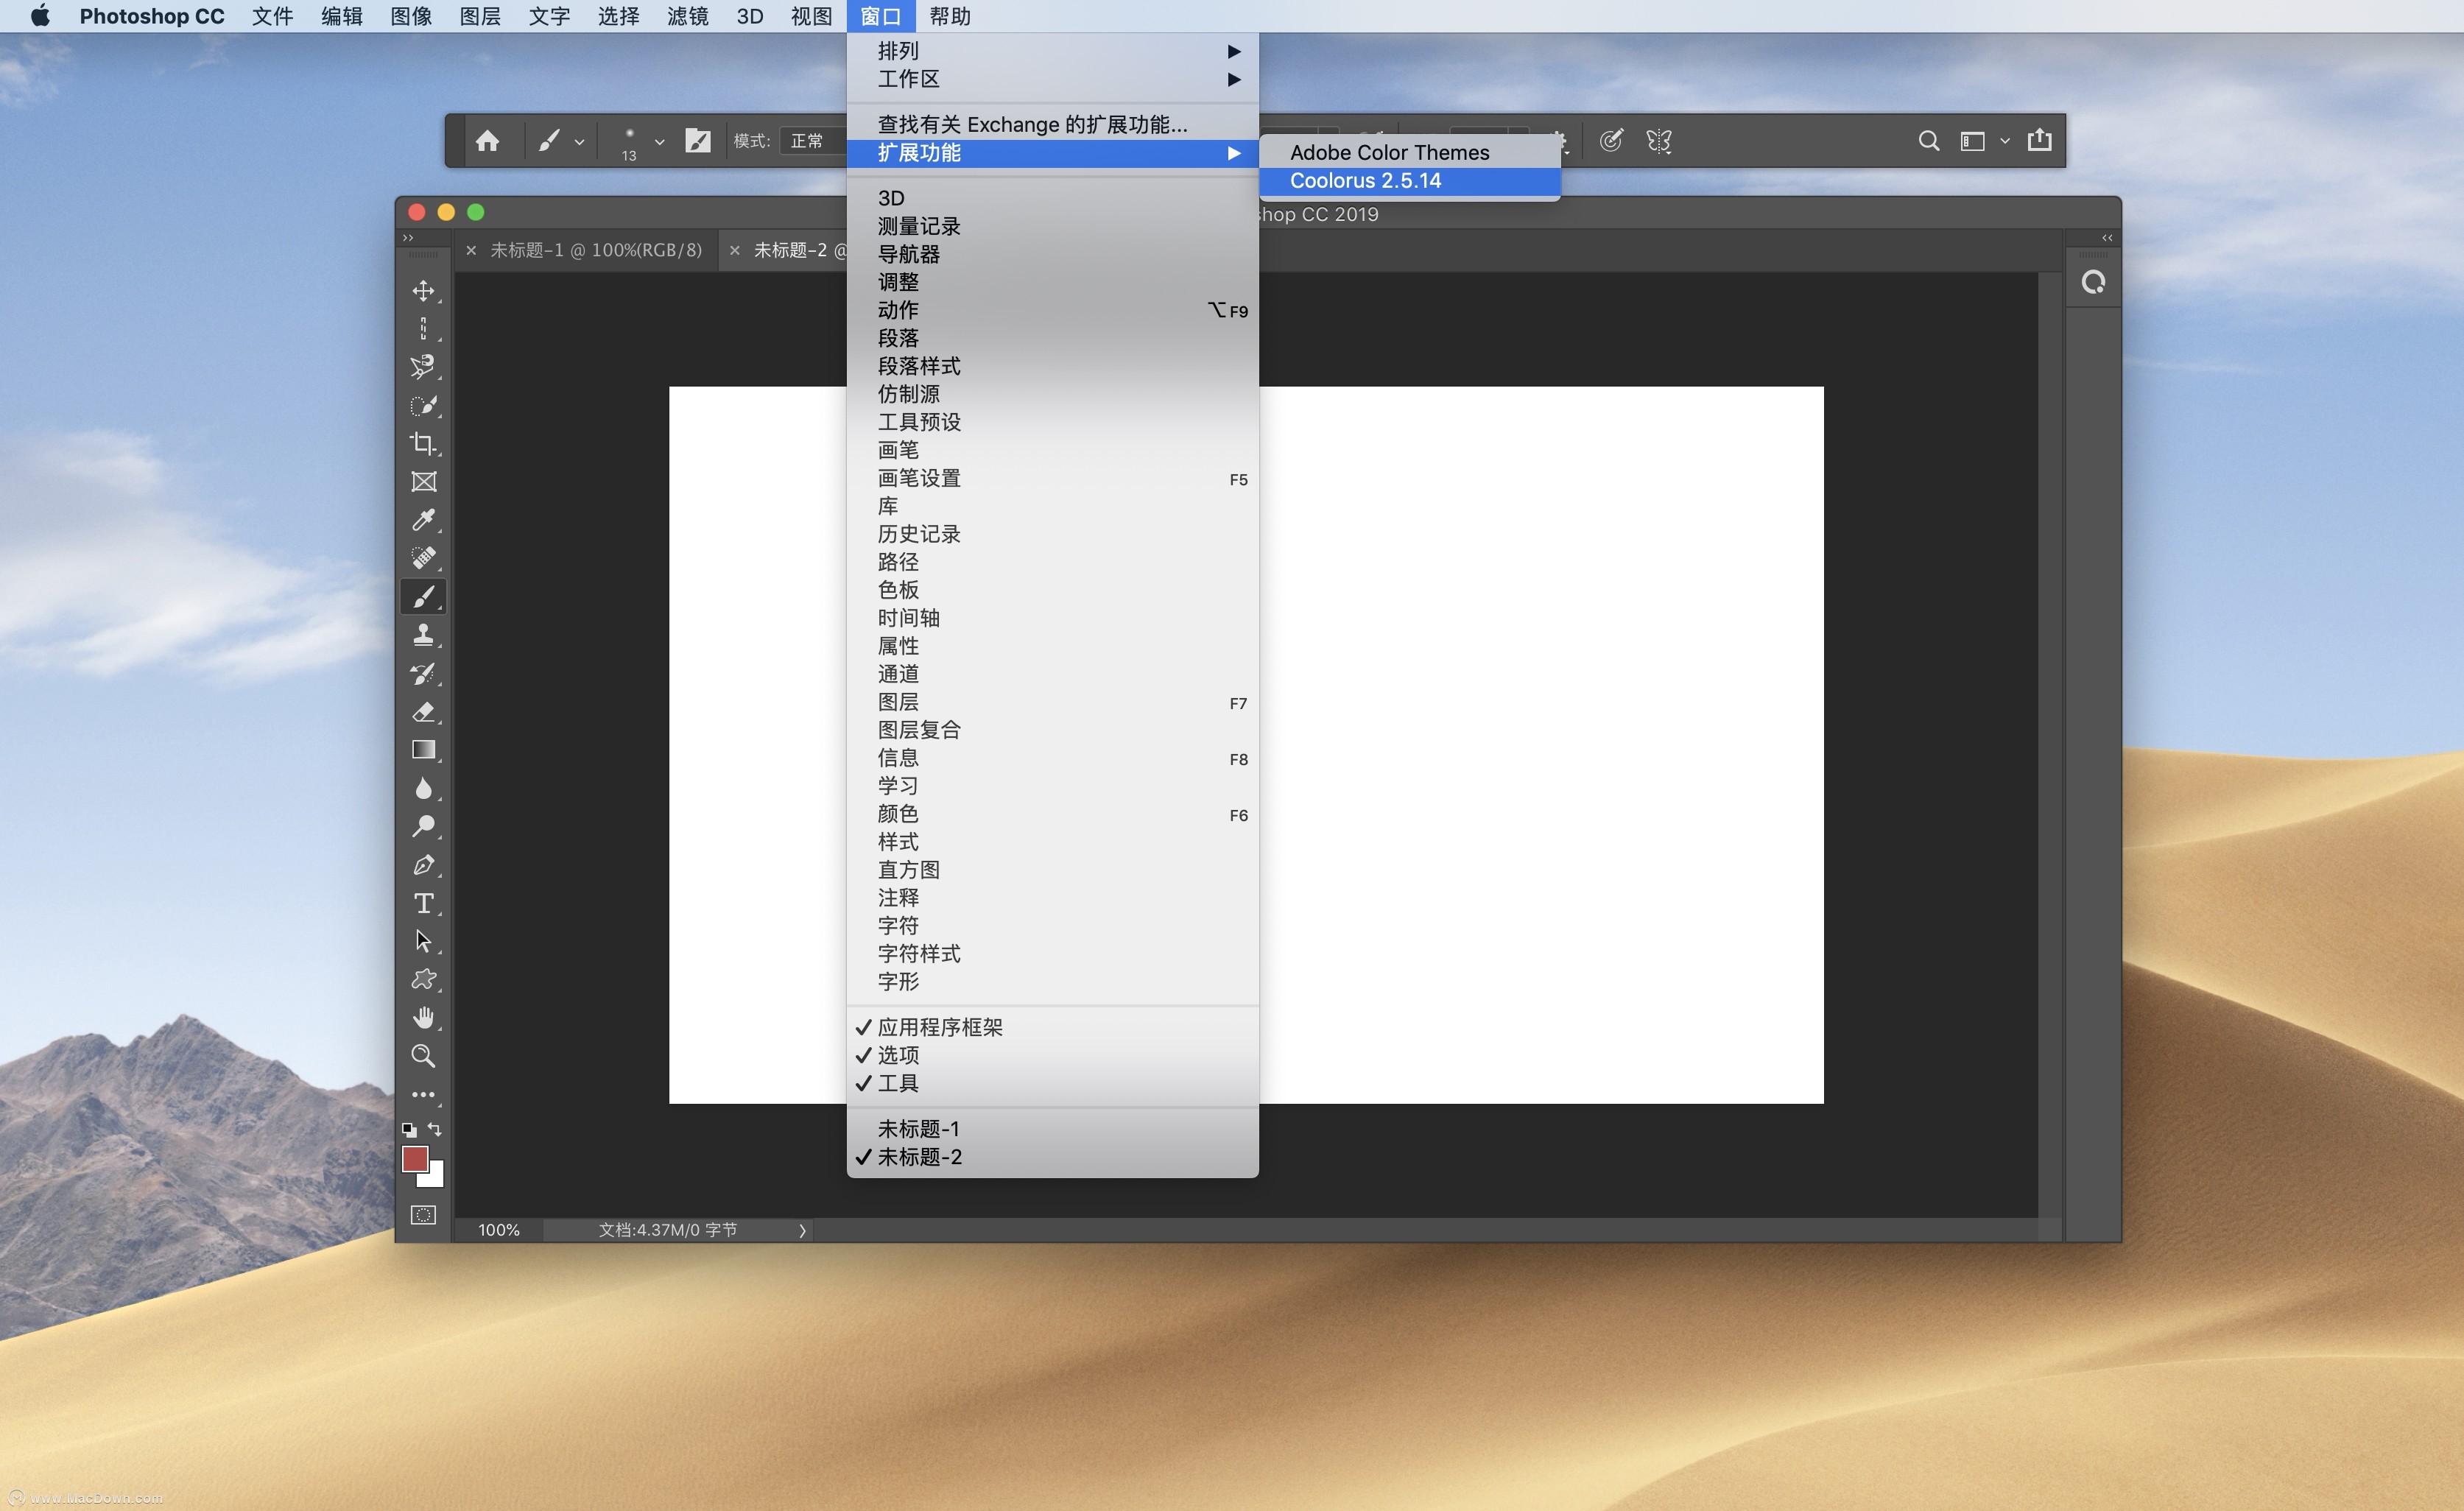The height and width of the screenshot is (1511, 2464).
Task: Open the brush size preset picker arrow
Action: 659,142
